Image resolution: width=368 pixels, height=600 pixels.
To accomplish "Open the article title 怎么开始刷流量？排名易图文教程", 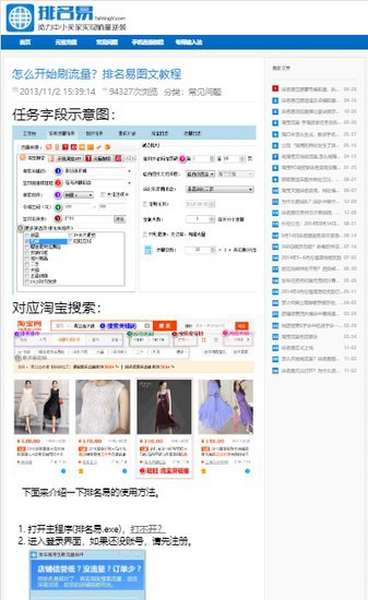I will point(96,74).
